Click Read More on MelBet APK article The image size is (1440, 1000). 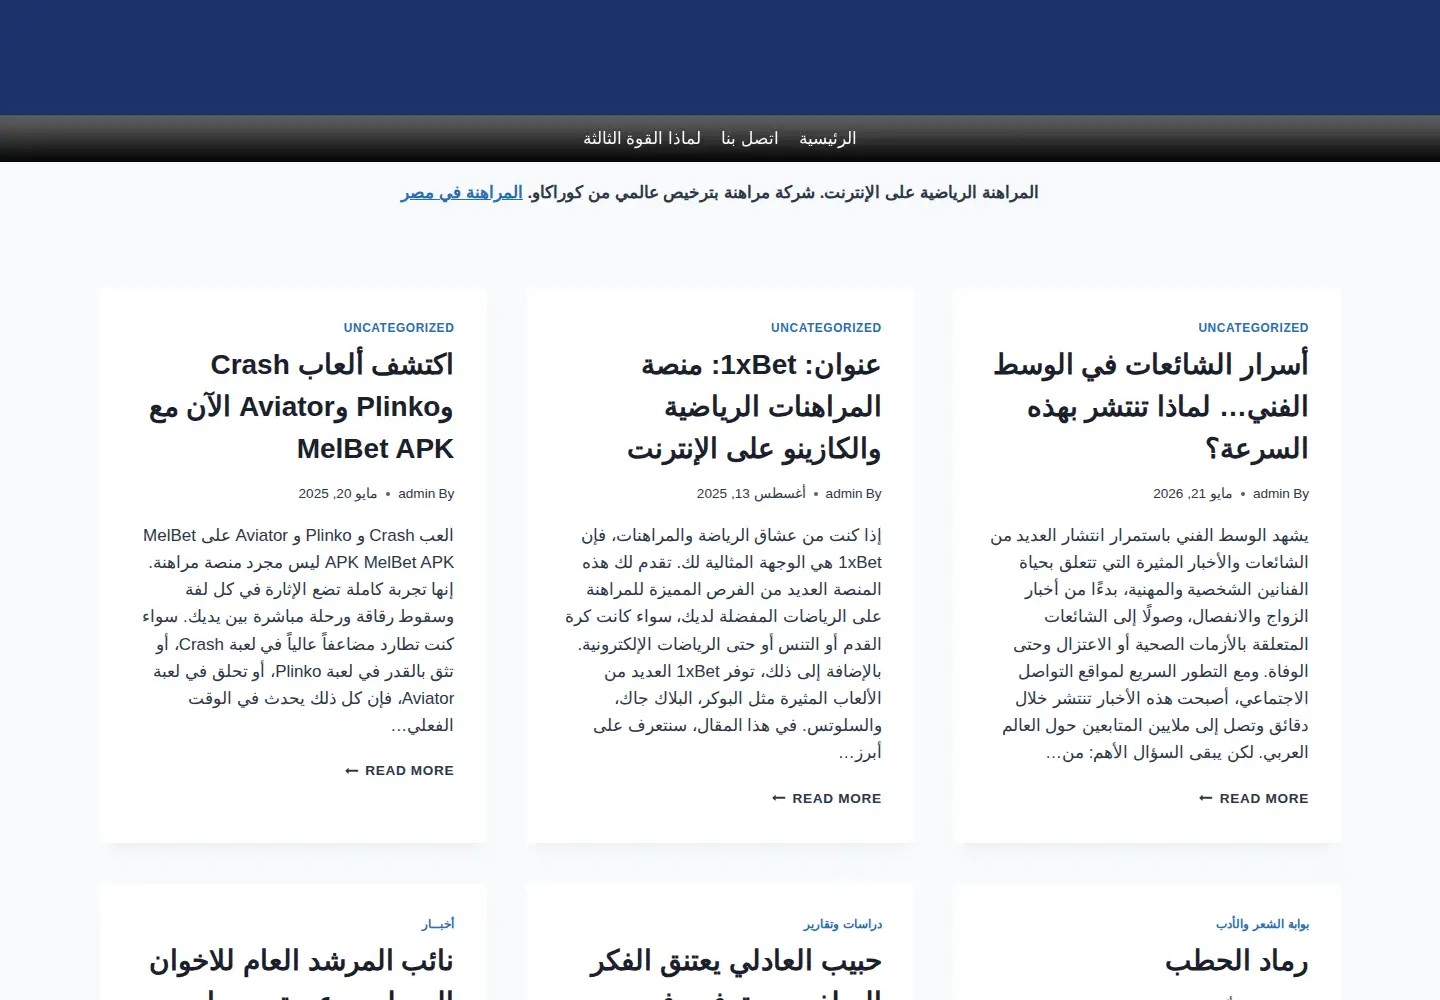(399, 771)
